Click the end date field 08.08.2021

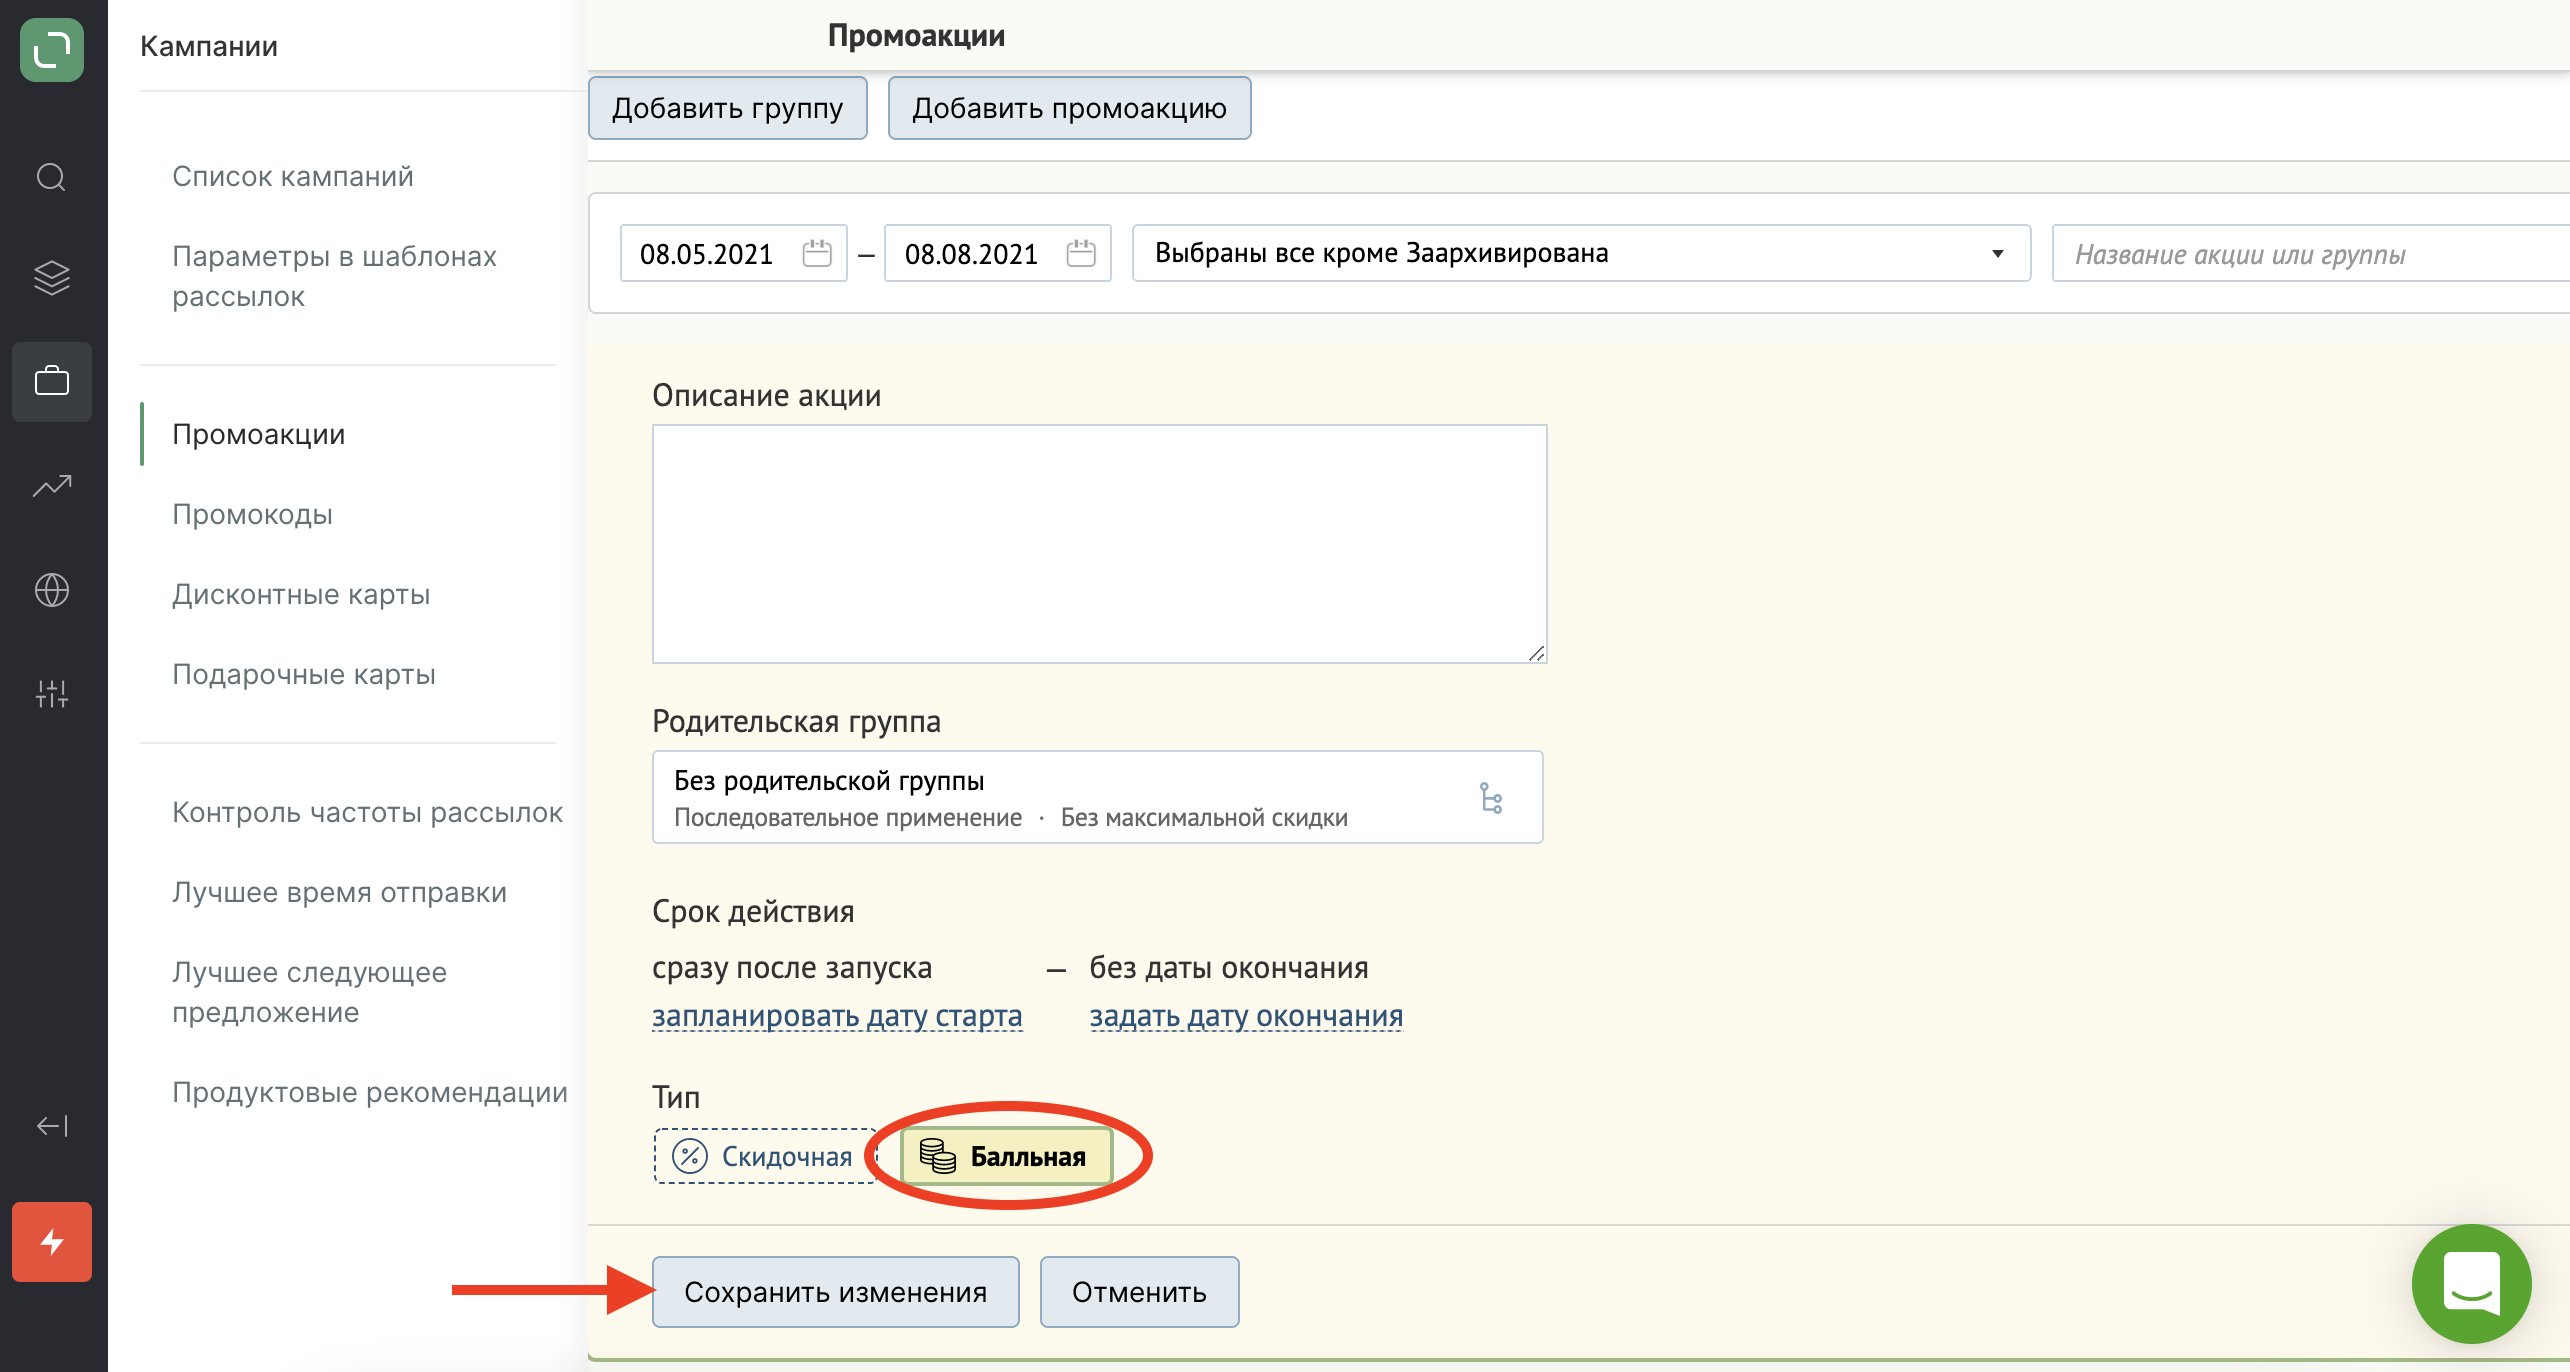click(997, 253)
